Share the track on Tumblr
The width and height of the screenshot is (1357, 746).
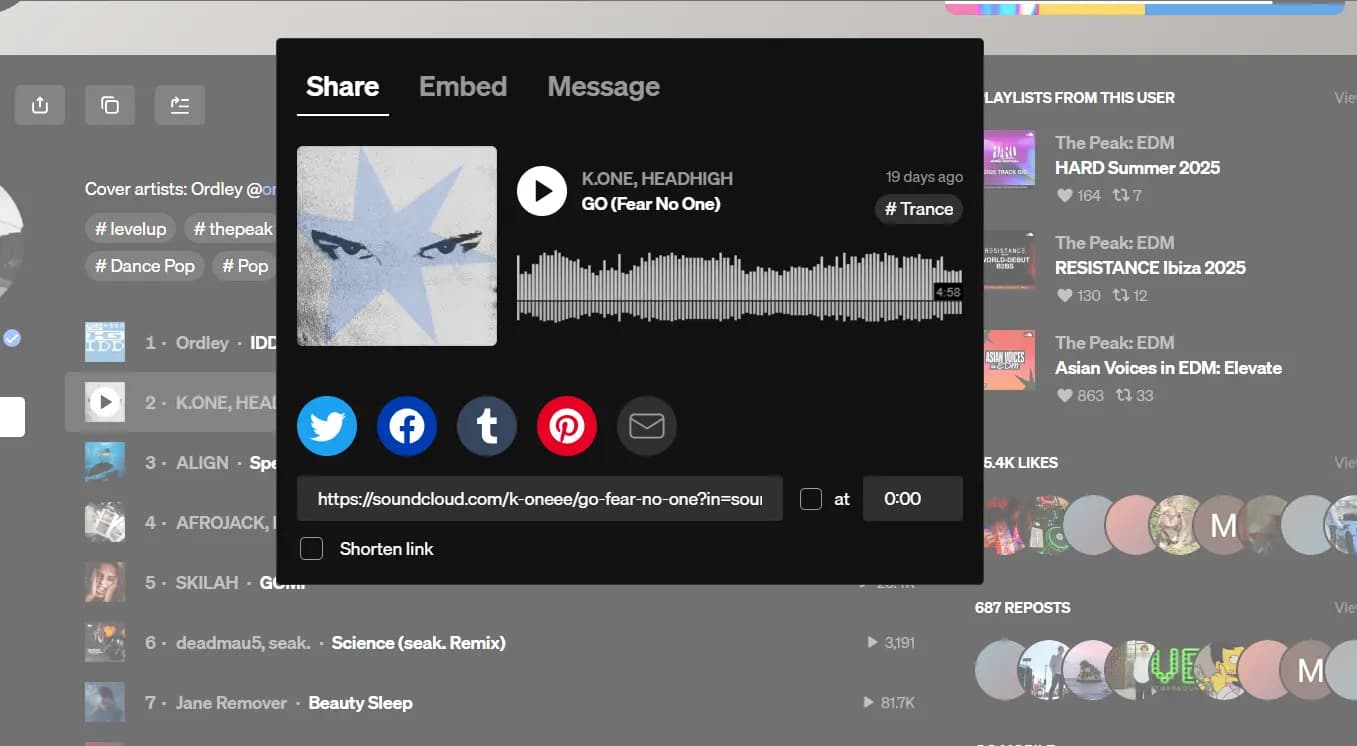click(487, 426)
